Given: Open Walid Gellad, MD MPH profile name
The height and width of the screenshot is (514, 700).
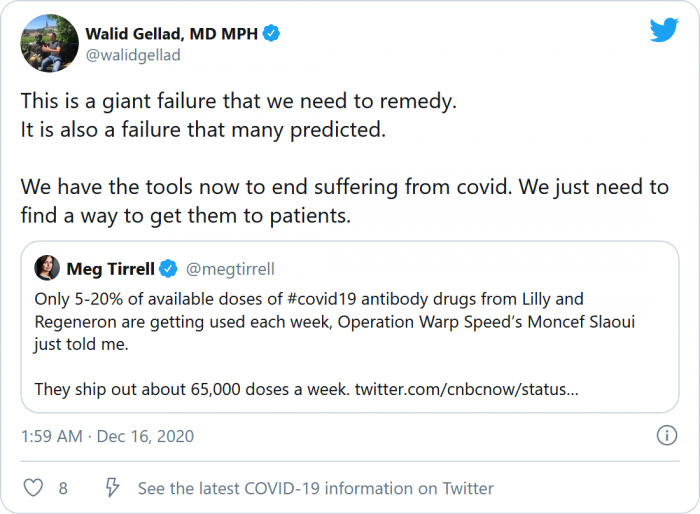Looking at the screenshot, I should [172, 34].
